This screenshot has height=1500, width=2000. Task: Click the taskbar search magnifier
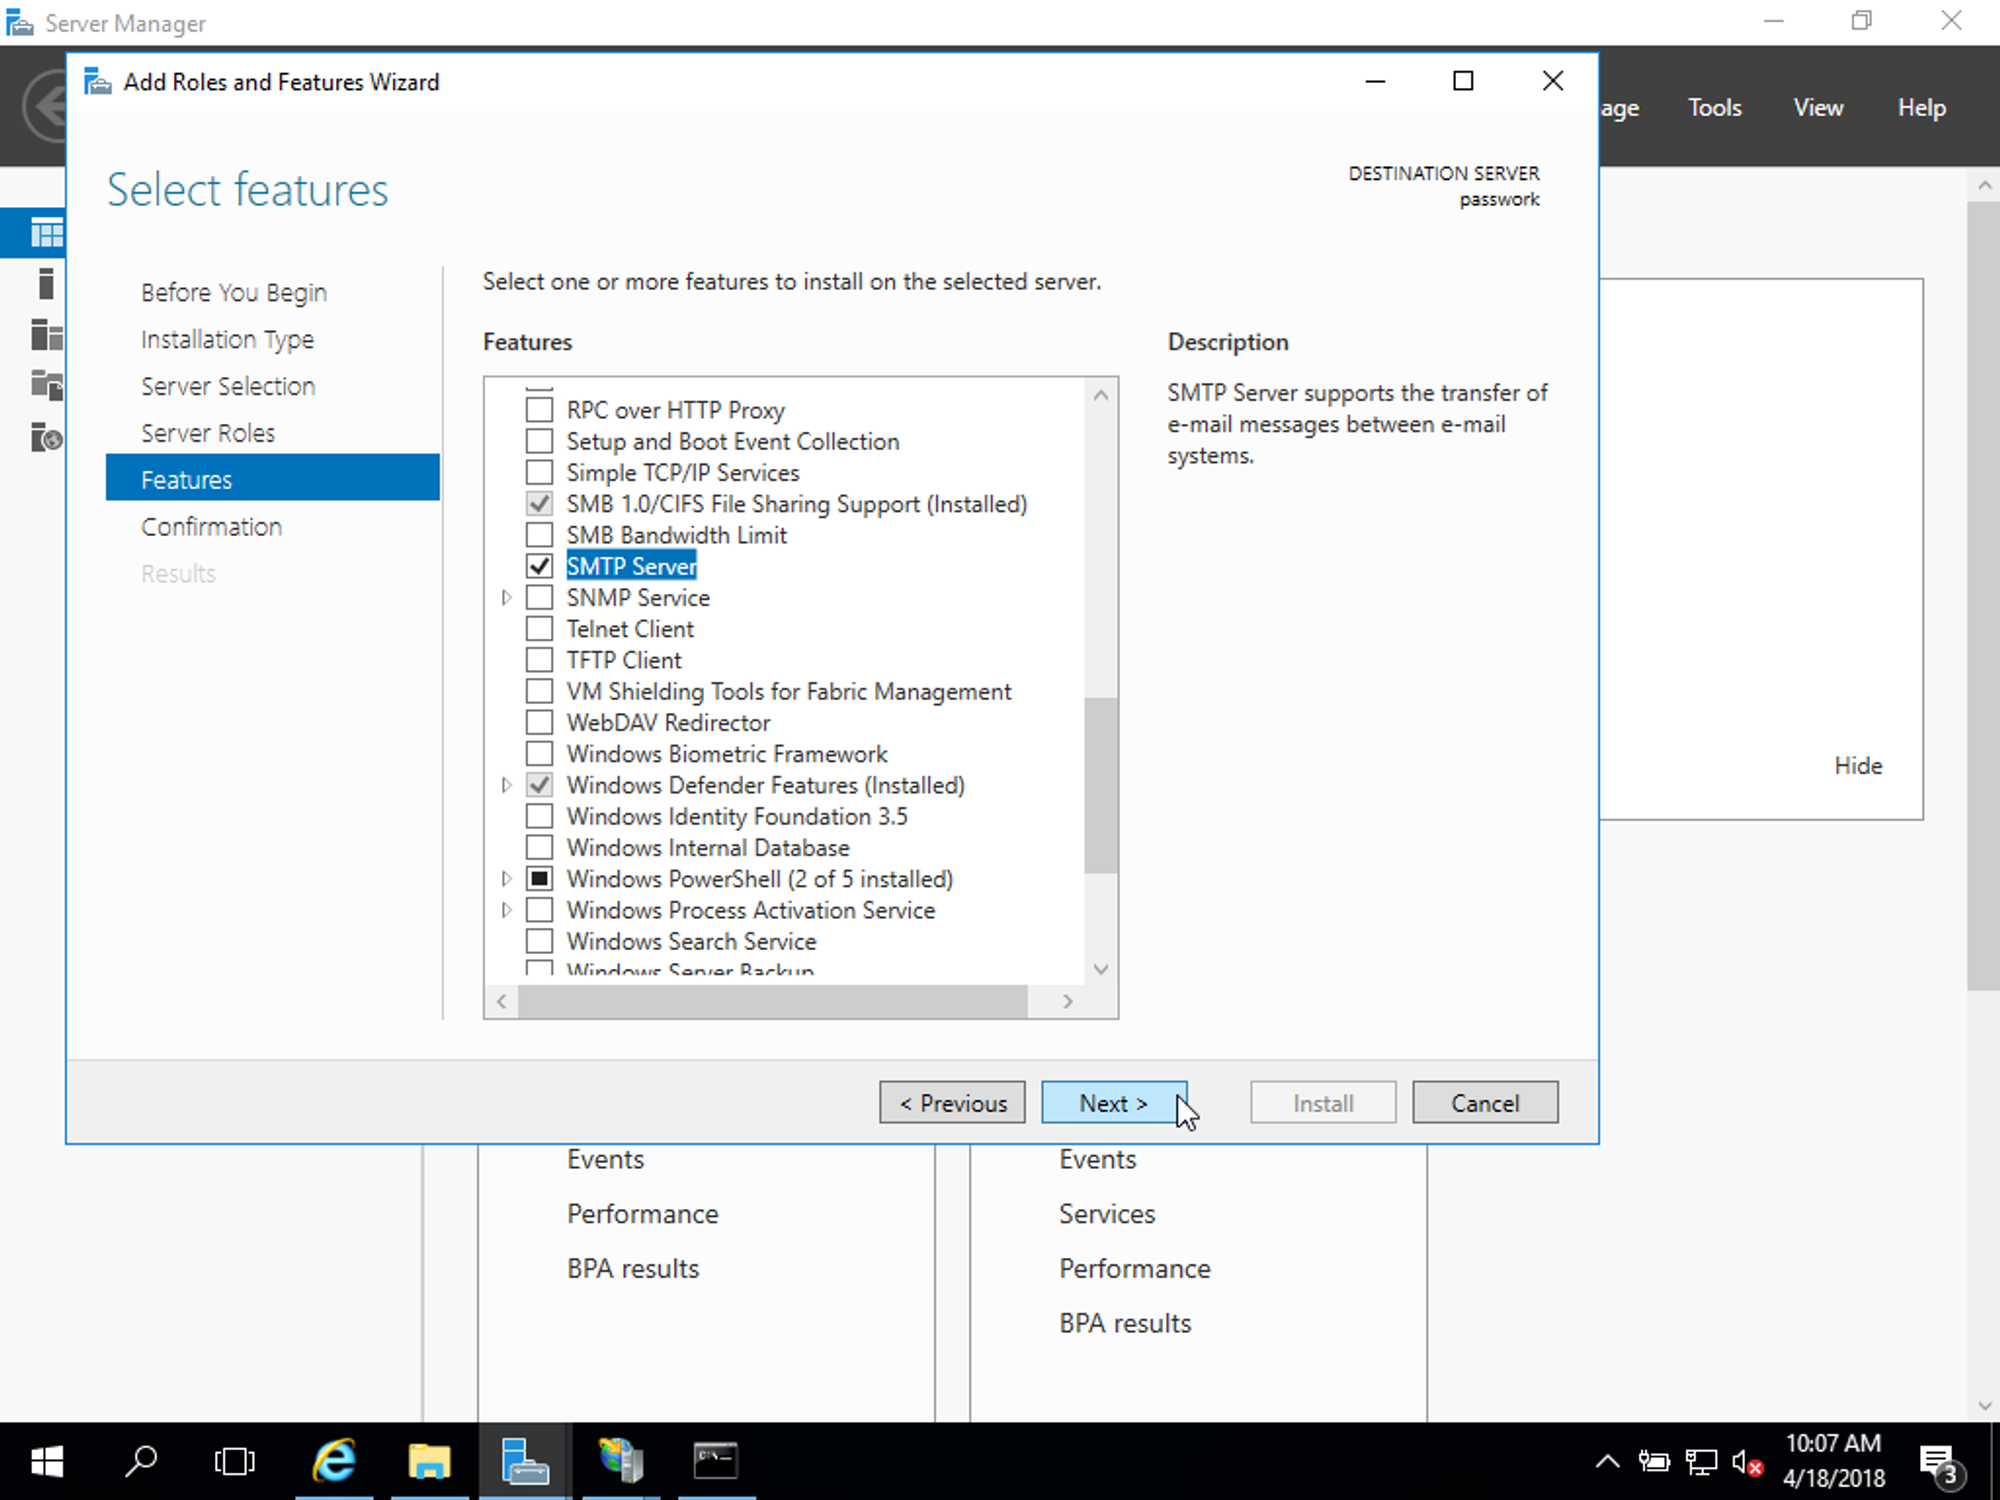141,1461
